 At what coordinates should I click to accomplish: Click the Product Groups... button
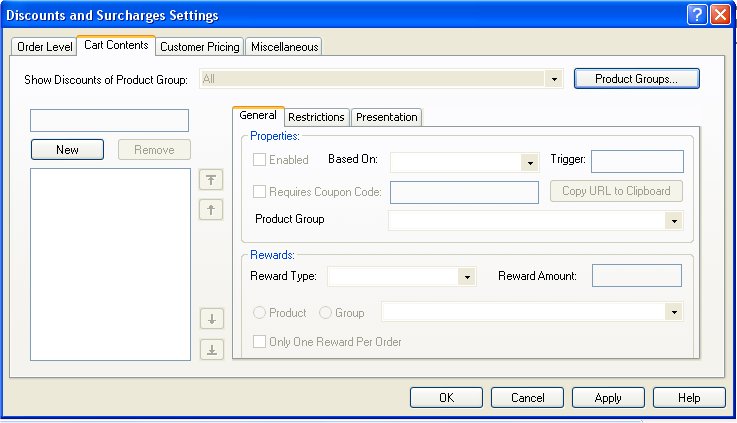click(636, 78)
